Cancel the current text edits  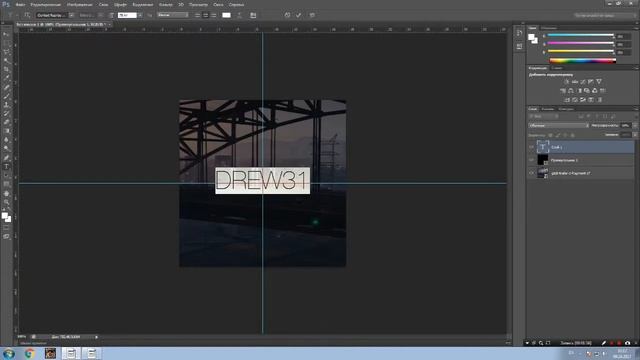tap(287, 15)
